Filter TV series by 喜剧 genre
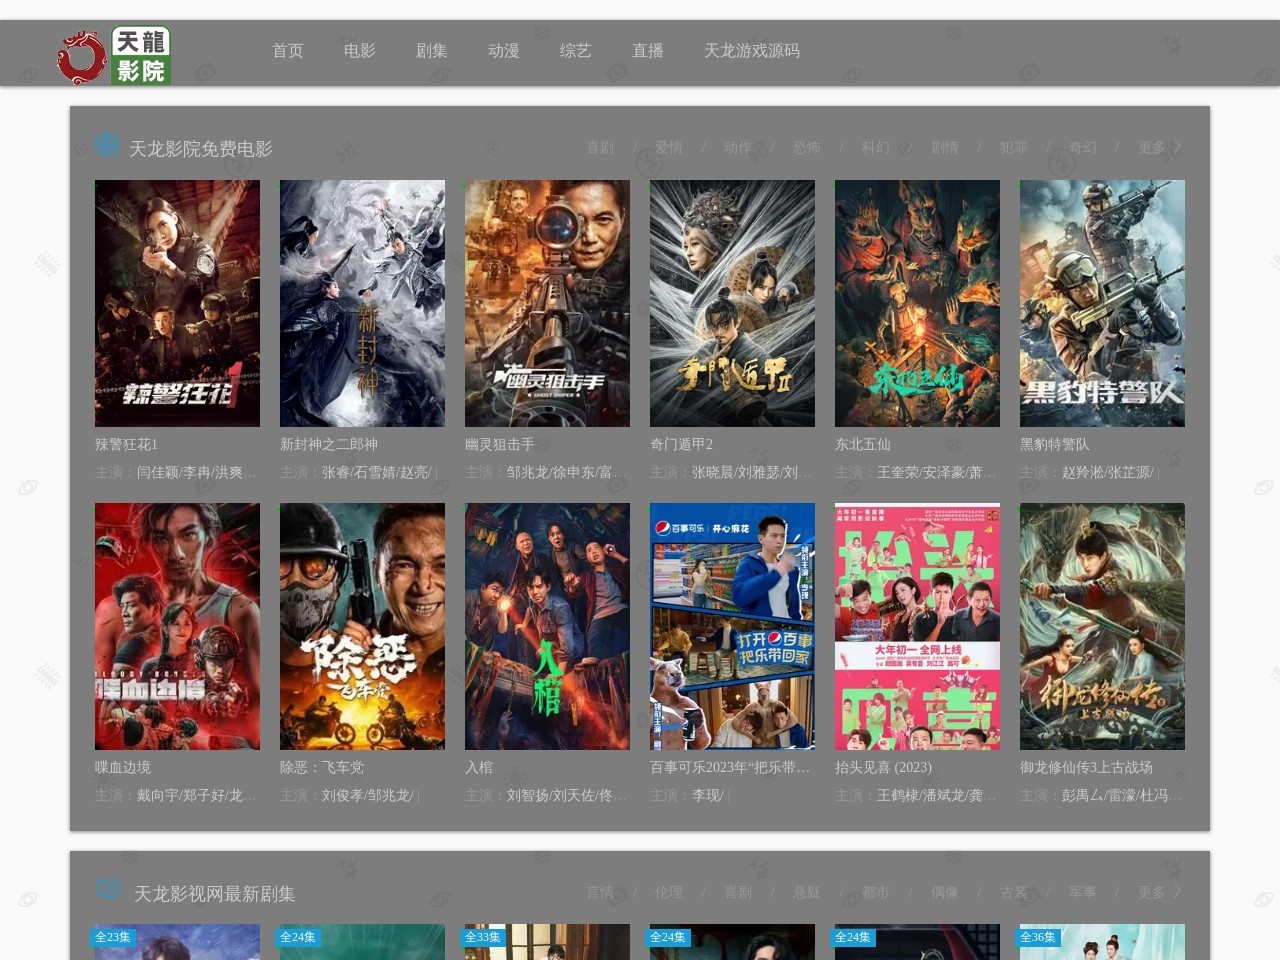1280x960 pixels. click(738, 892)
